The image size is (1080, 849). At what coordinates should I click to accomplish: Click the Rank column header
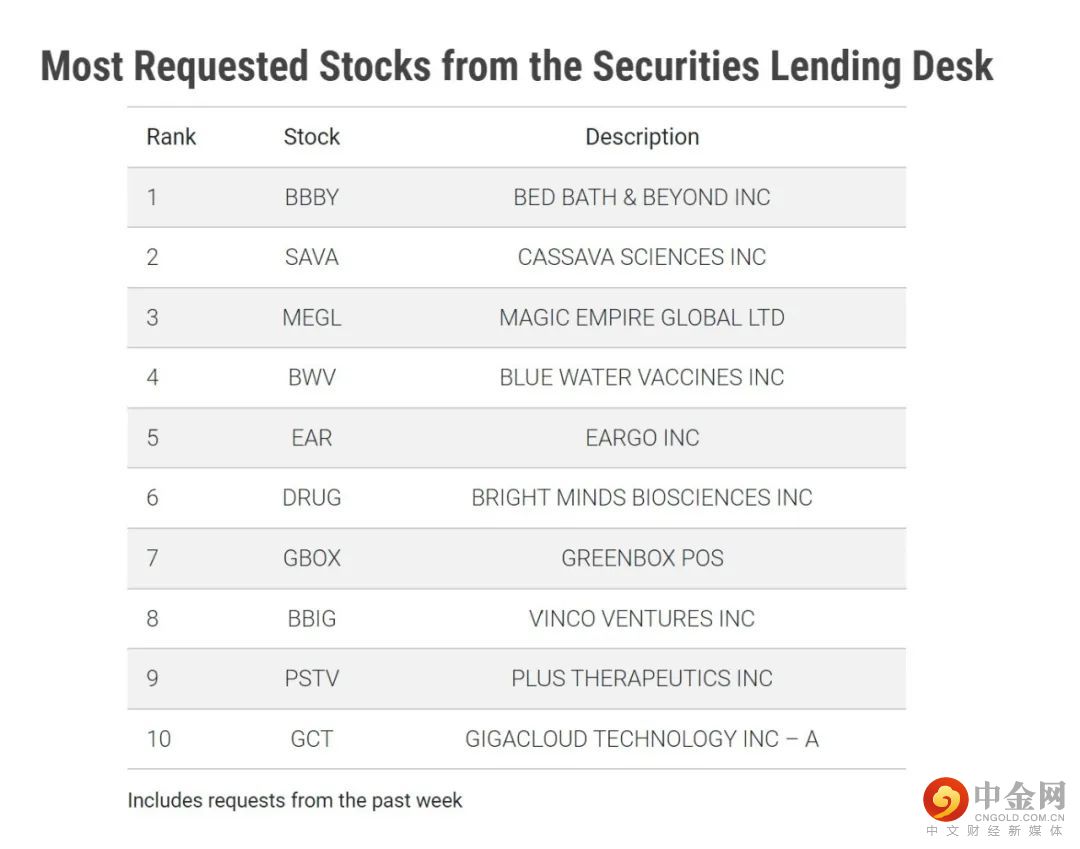click(x=171, y=137)
